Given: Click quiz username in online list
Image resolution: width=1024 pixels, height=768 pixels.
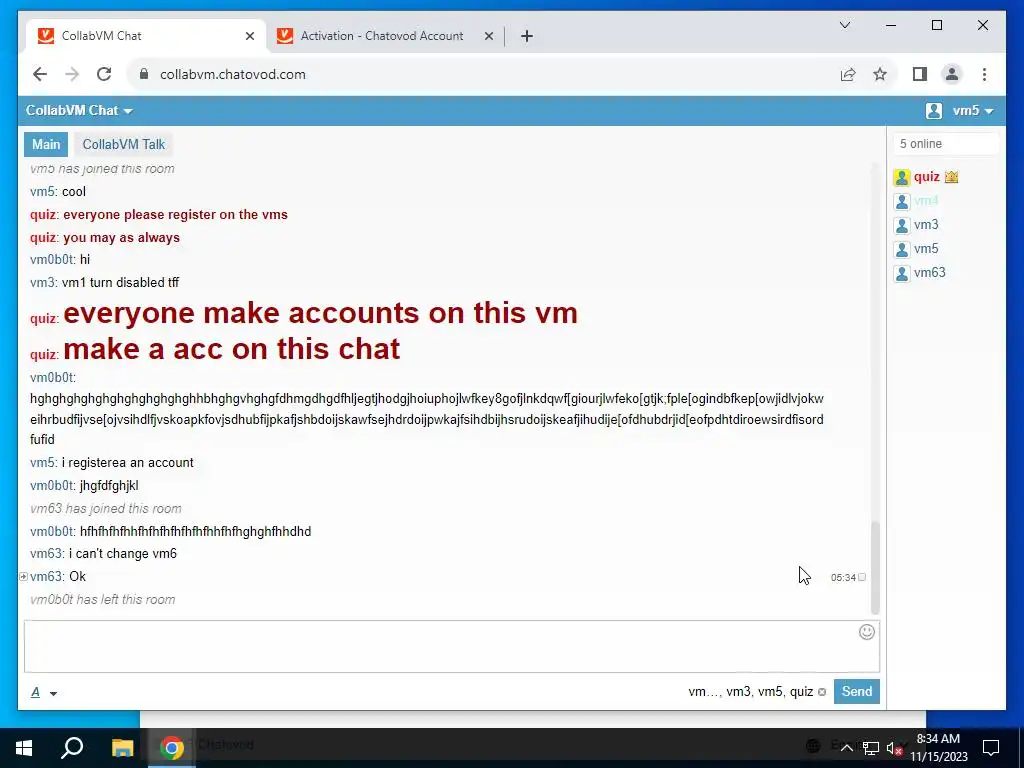Looking at the screenshot, I should click(x=927, y=177).
